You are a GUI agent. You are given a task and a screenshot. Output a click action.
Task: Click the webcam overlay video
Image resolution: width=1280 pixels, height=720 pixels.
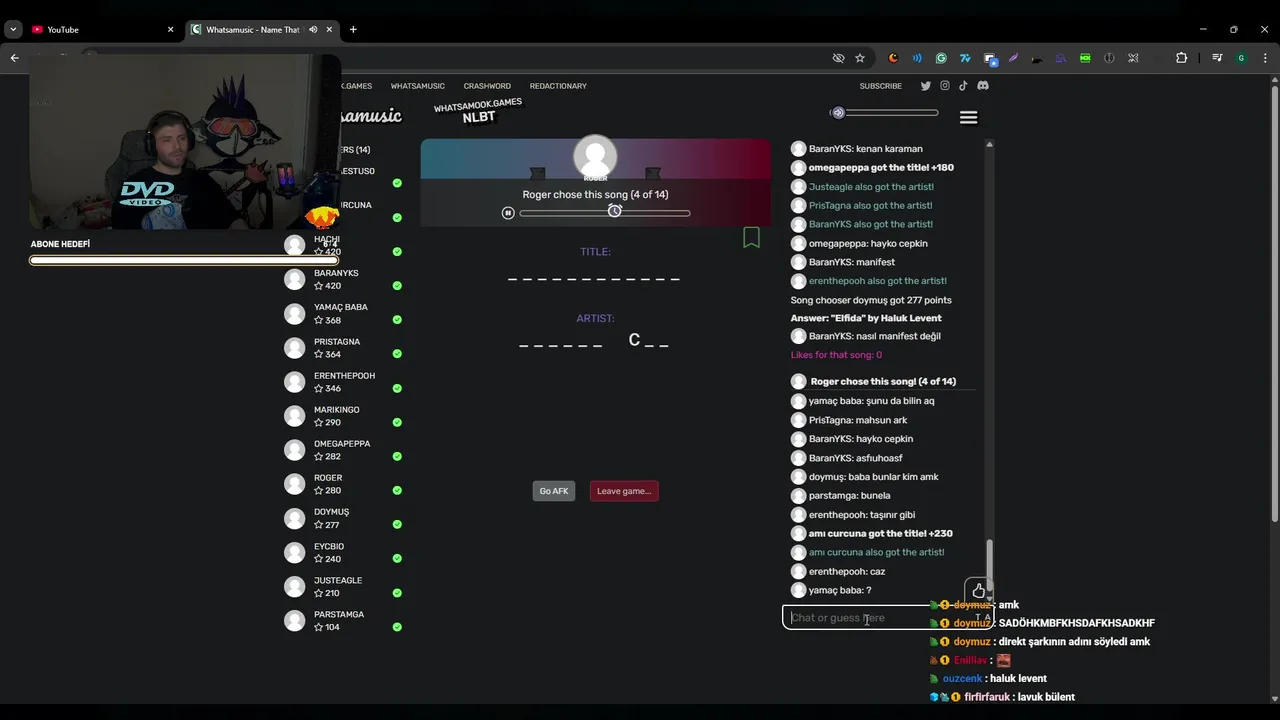184,141
